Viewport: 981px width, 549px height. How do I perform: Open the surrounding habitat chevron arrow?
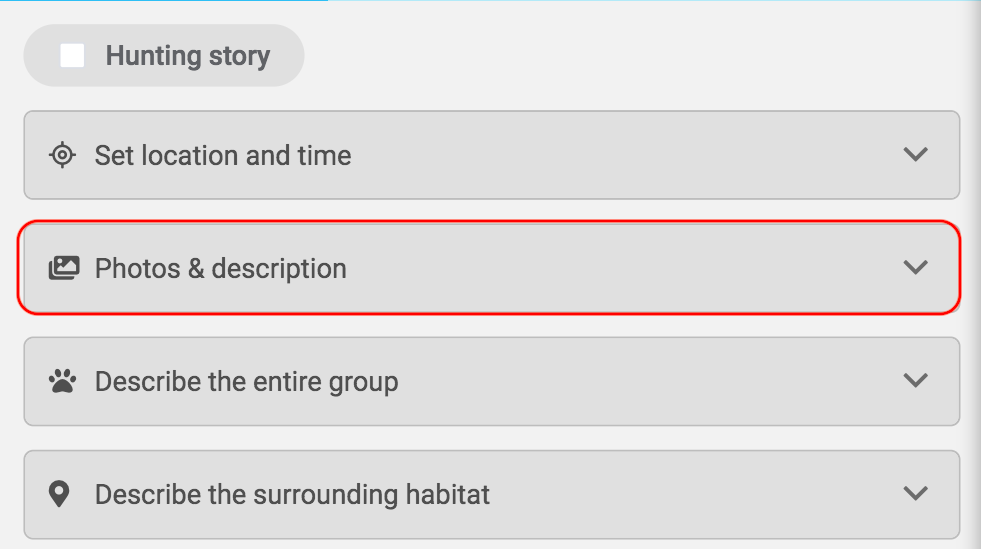click(x=915, y=494)
